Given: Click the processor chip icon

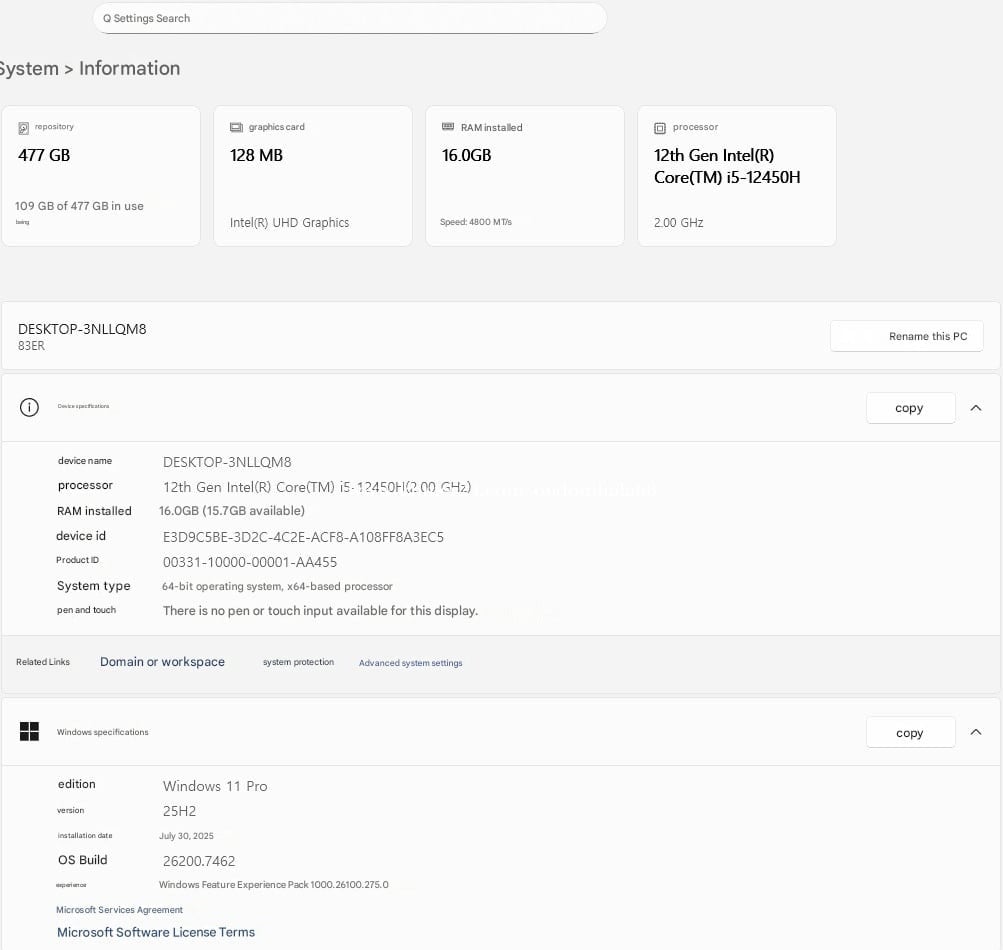Looking at the screenshot, I should pos(660,128).
